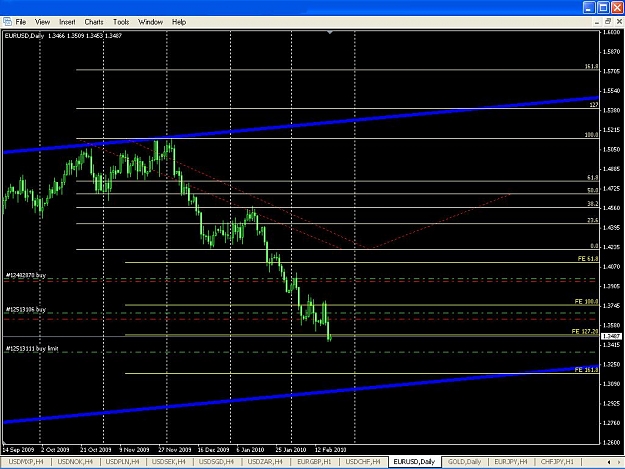Switch to the CHFJPY,H1 chart tab
The image size is (625, 469).
pyautogui.click(x=557, y=462)
